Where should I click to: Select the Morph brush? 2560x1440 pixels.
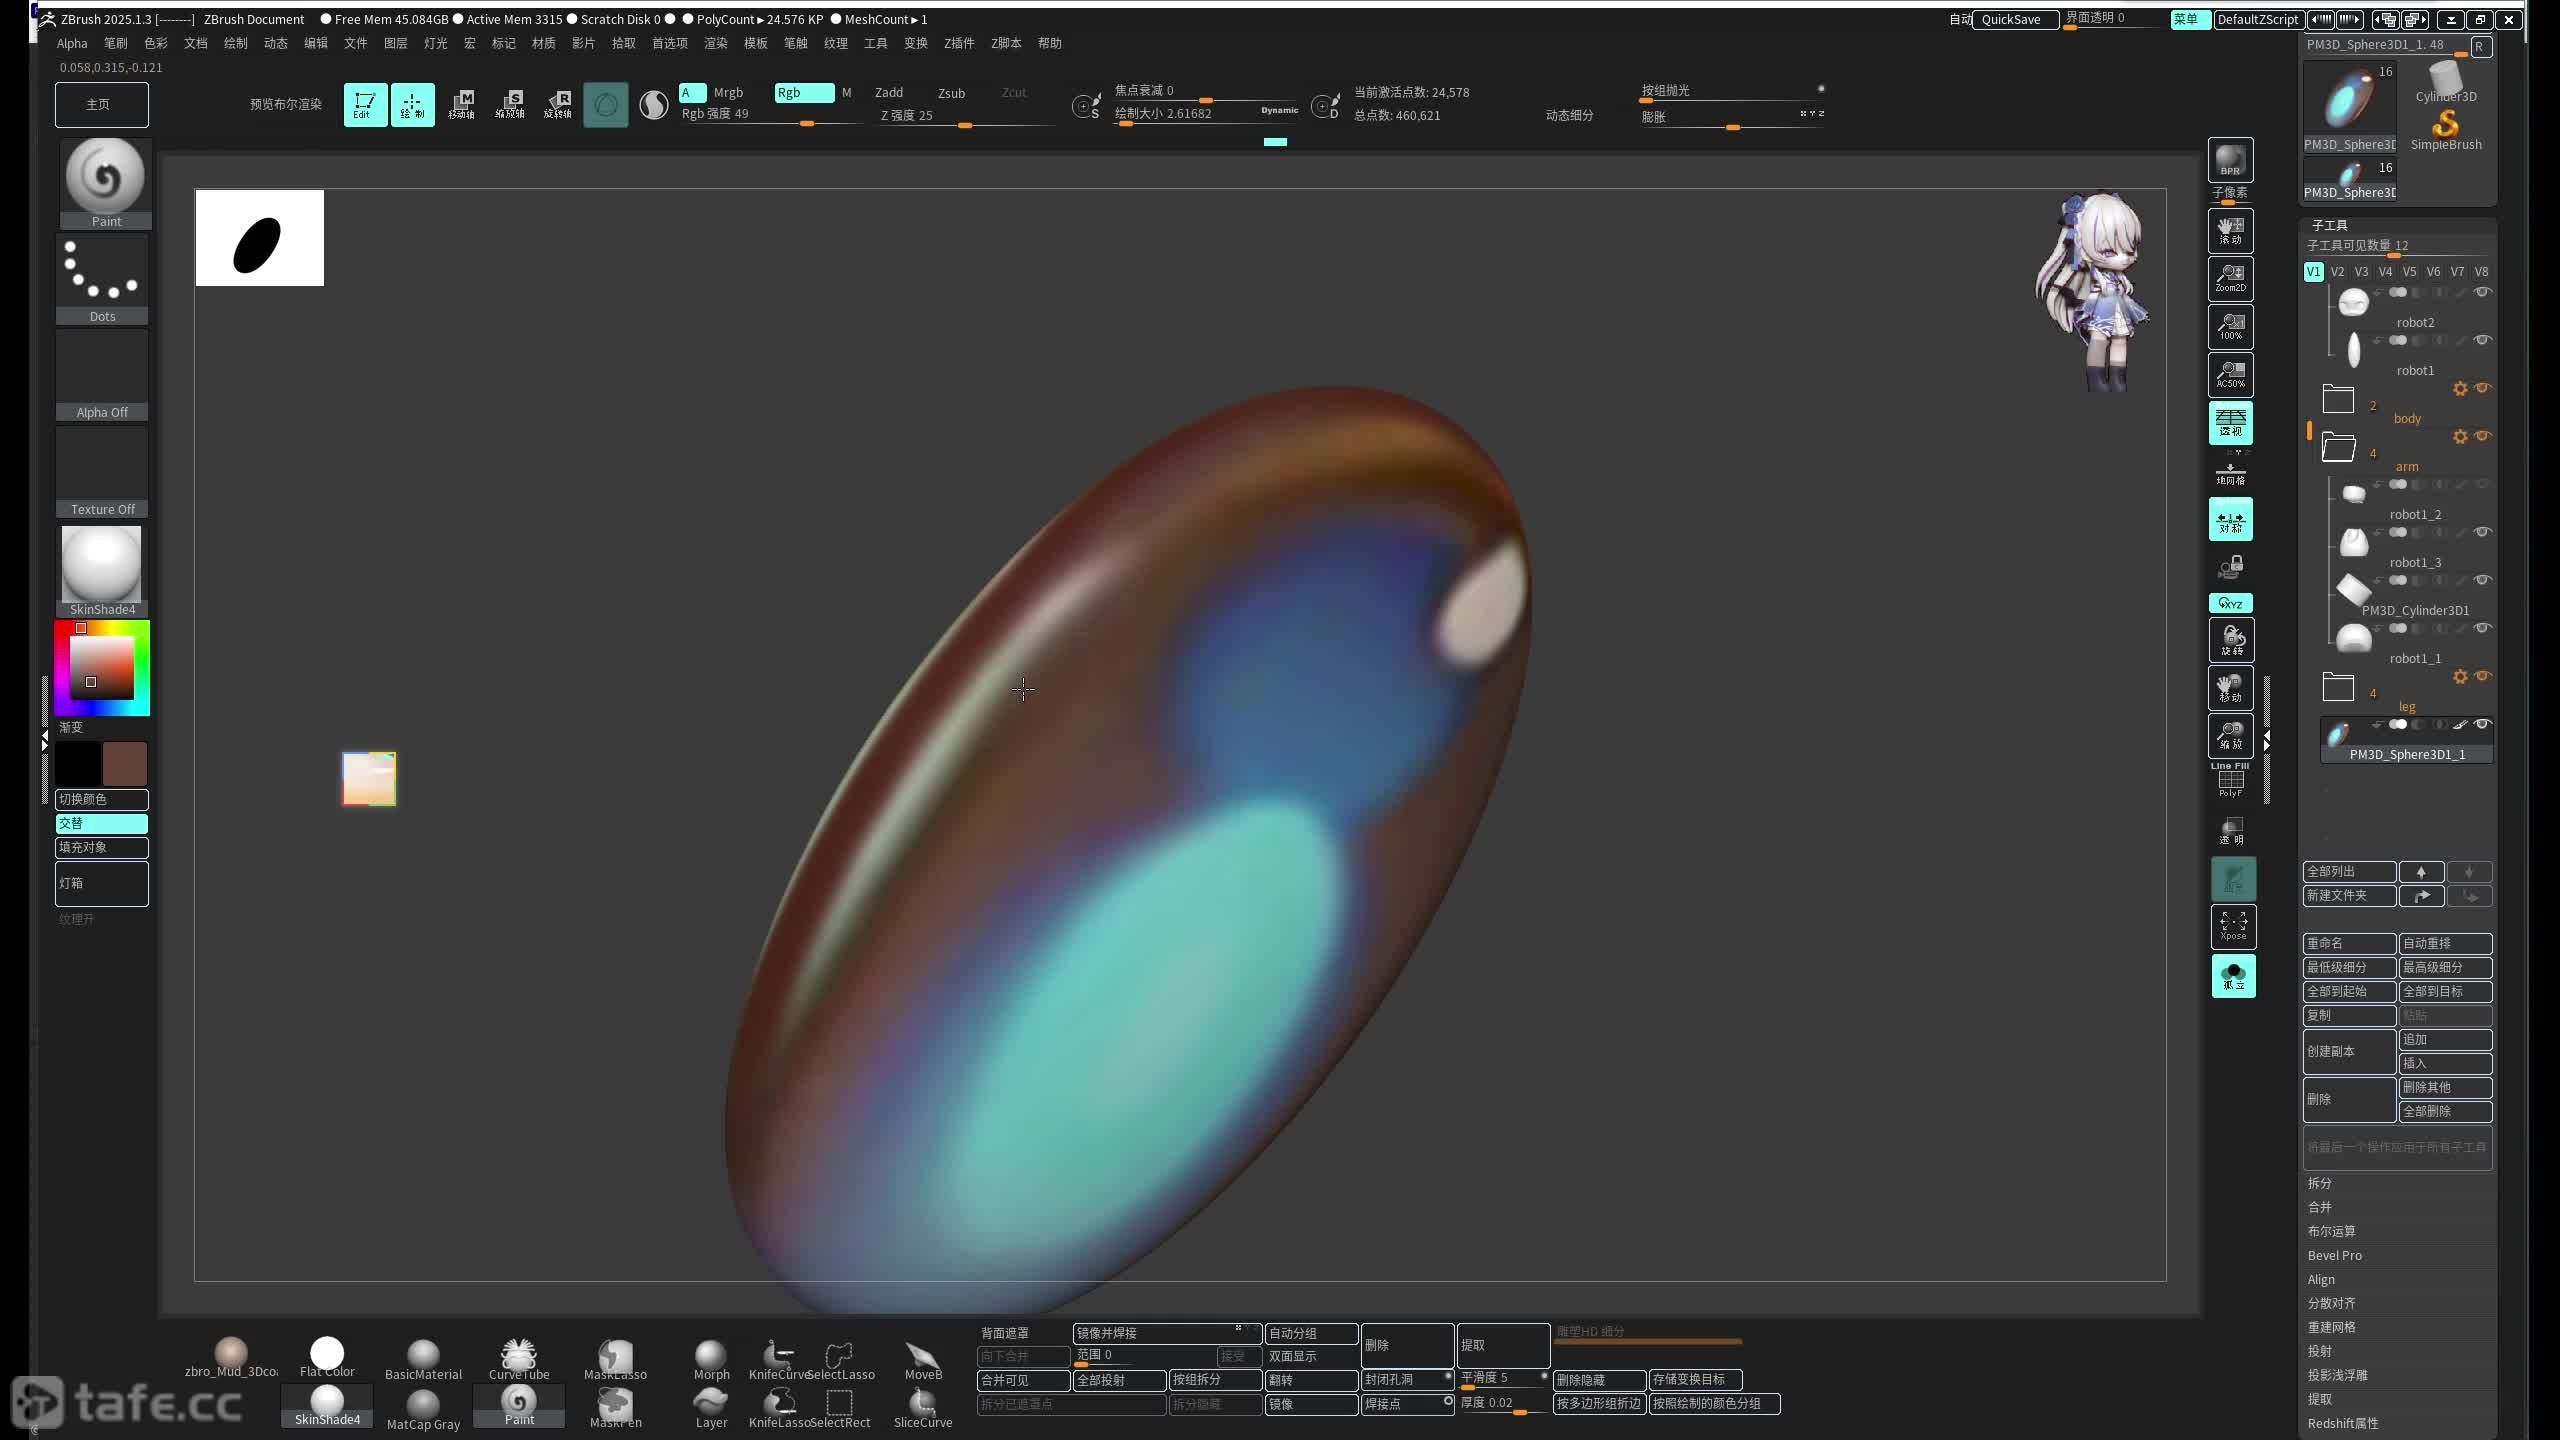tap(711, 1360)
